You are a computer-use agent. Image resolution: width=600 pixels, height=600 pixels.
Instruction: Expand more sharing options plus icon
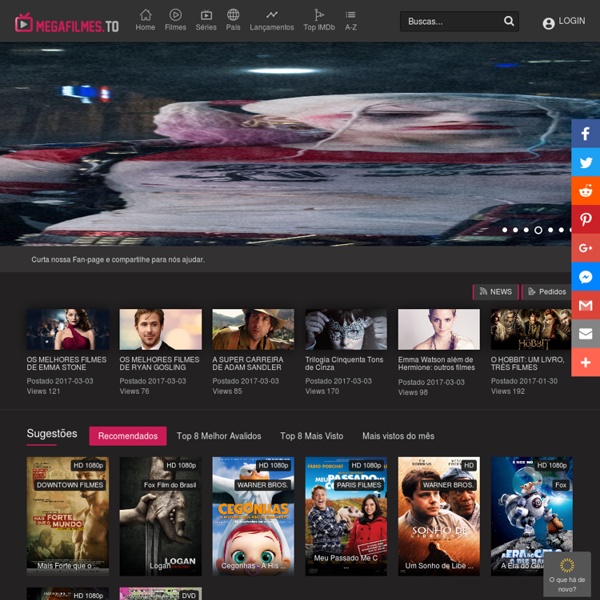586,362
